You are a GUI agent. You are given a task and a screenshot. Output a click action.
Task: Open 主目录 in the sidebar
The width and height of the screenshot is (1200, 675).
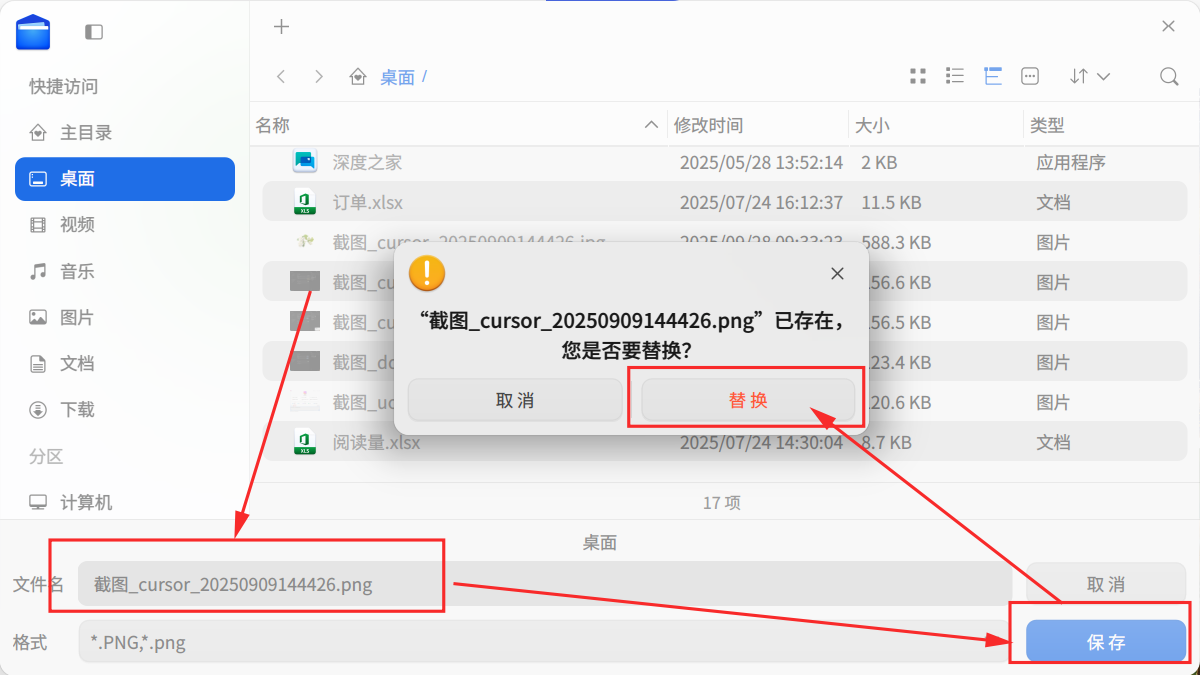tap(125, 132)
